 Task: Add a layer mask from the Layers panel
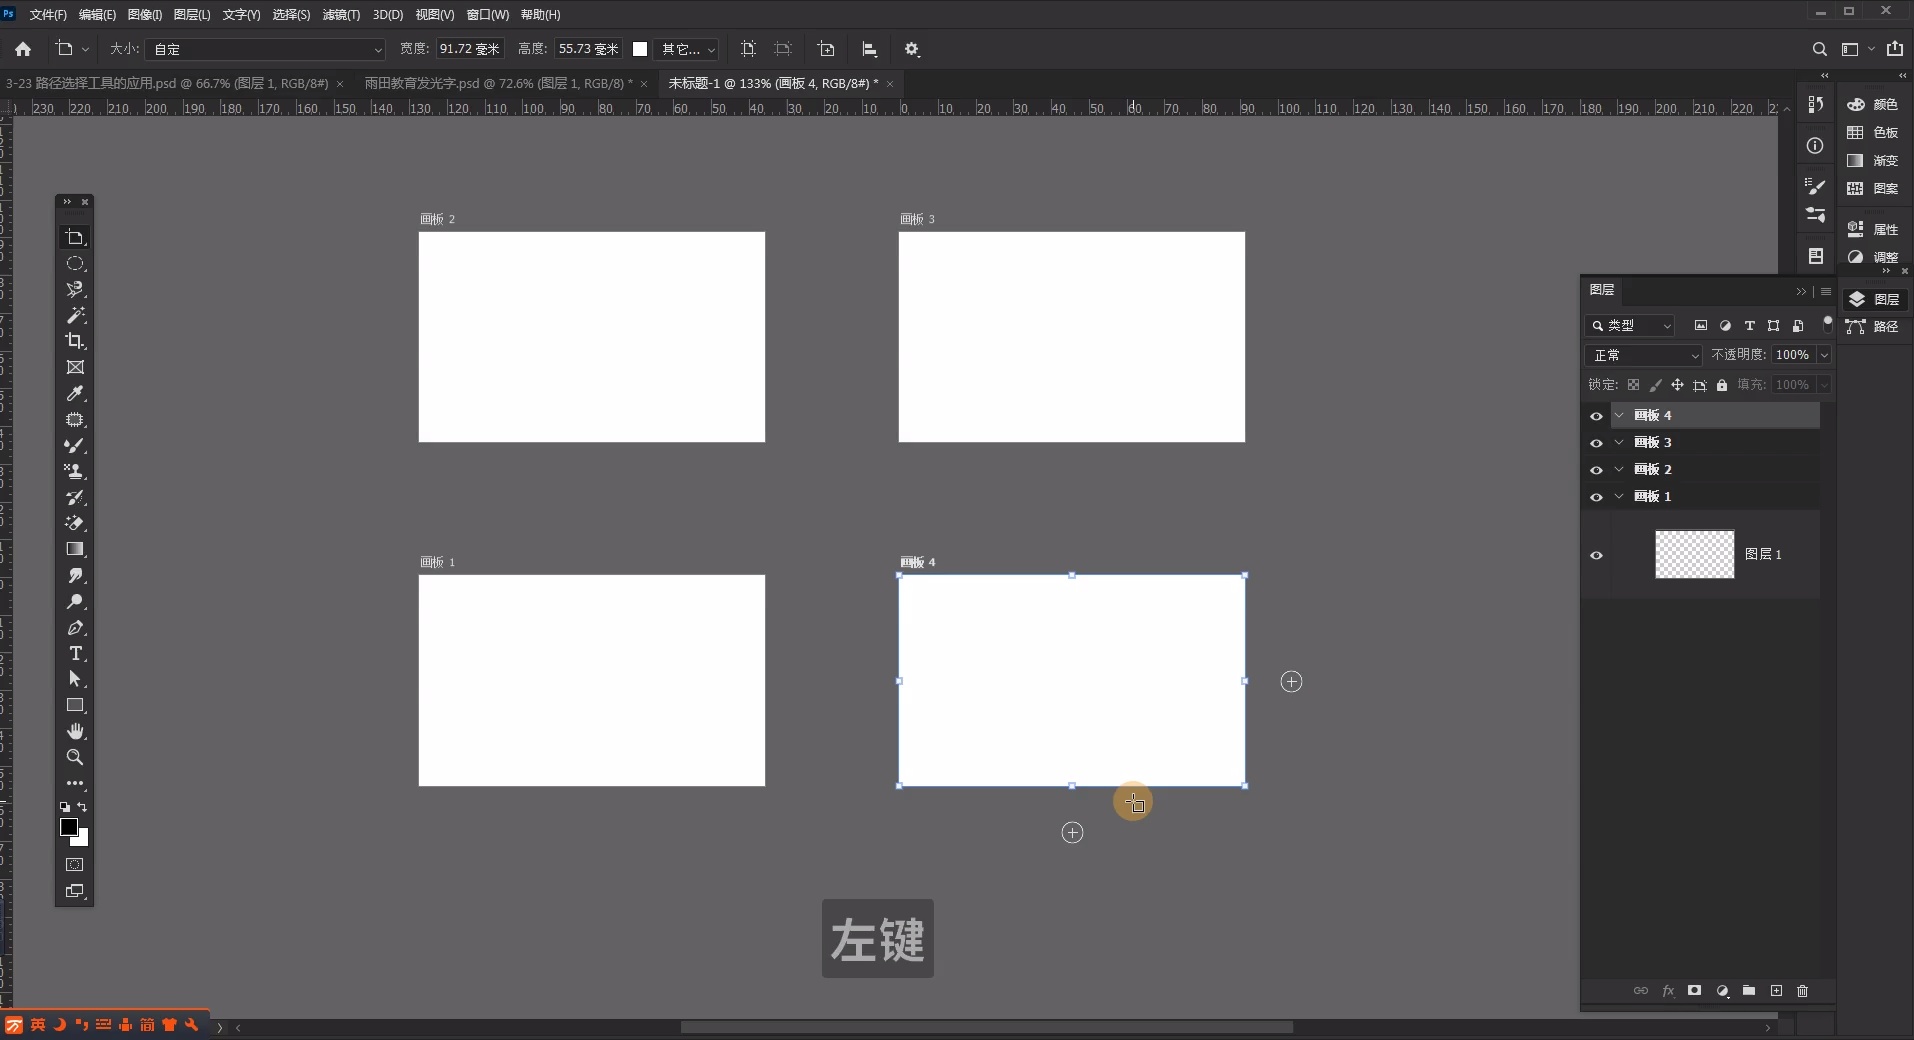(1694, 991)
